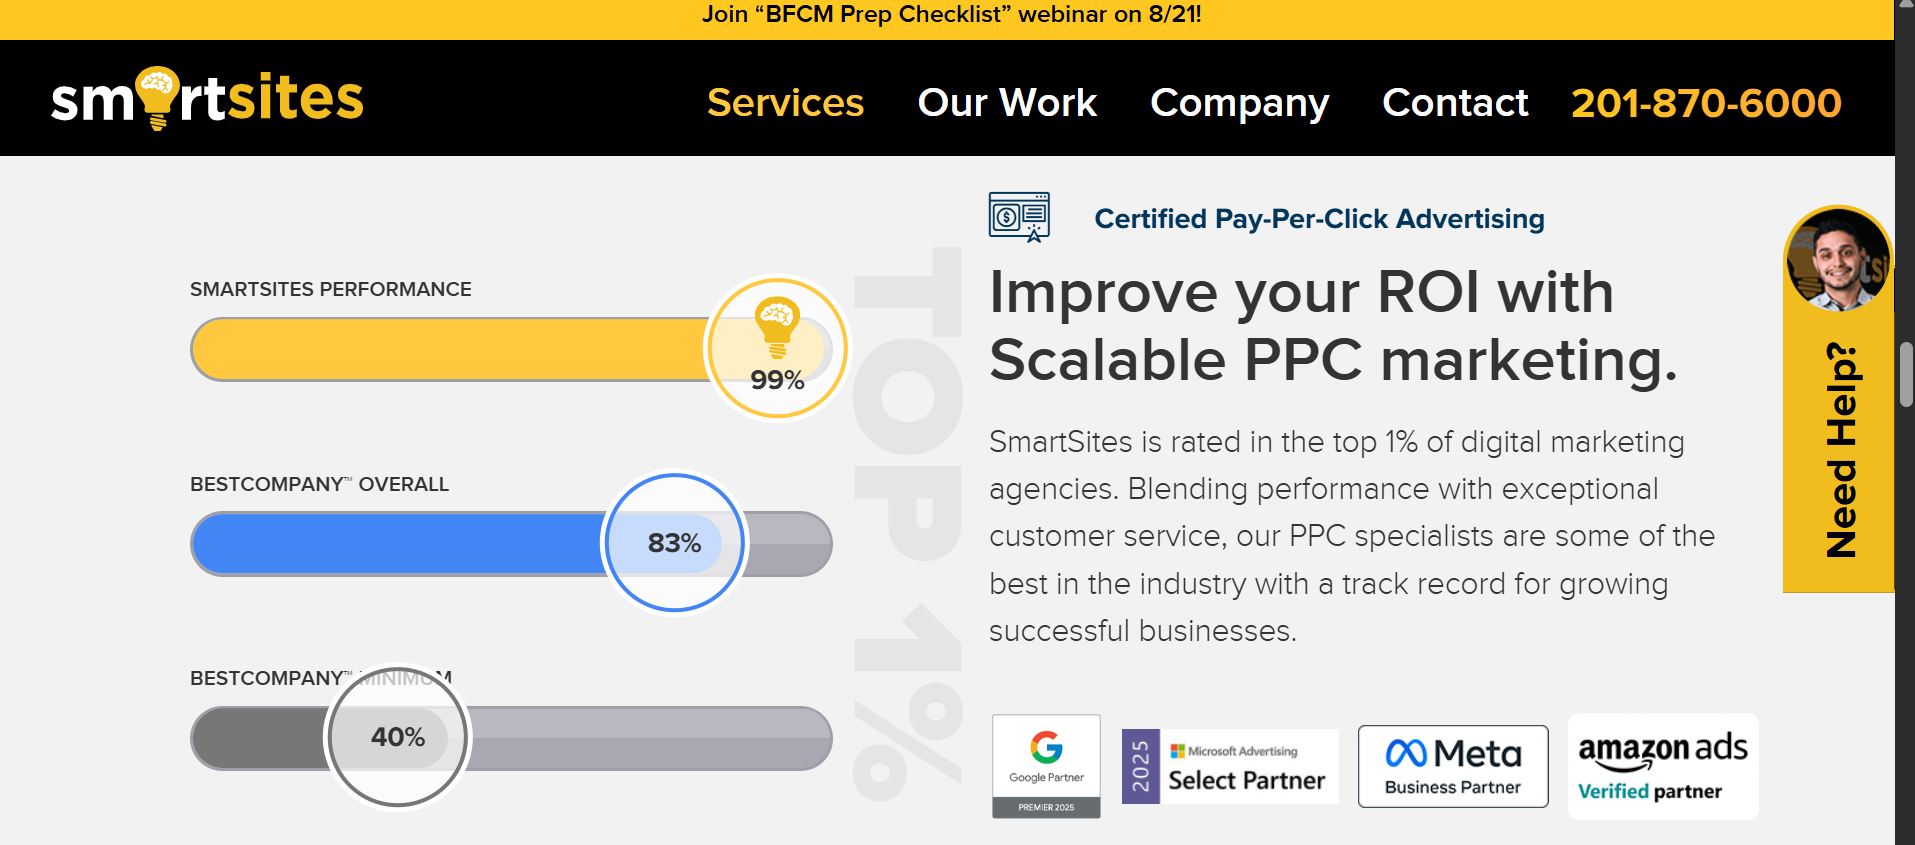Go to the Contact page
1915x845 pixels.
coord(1455,103)
